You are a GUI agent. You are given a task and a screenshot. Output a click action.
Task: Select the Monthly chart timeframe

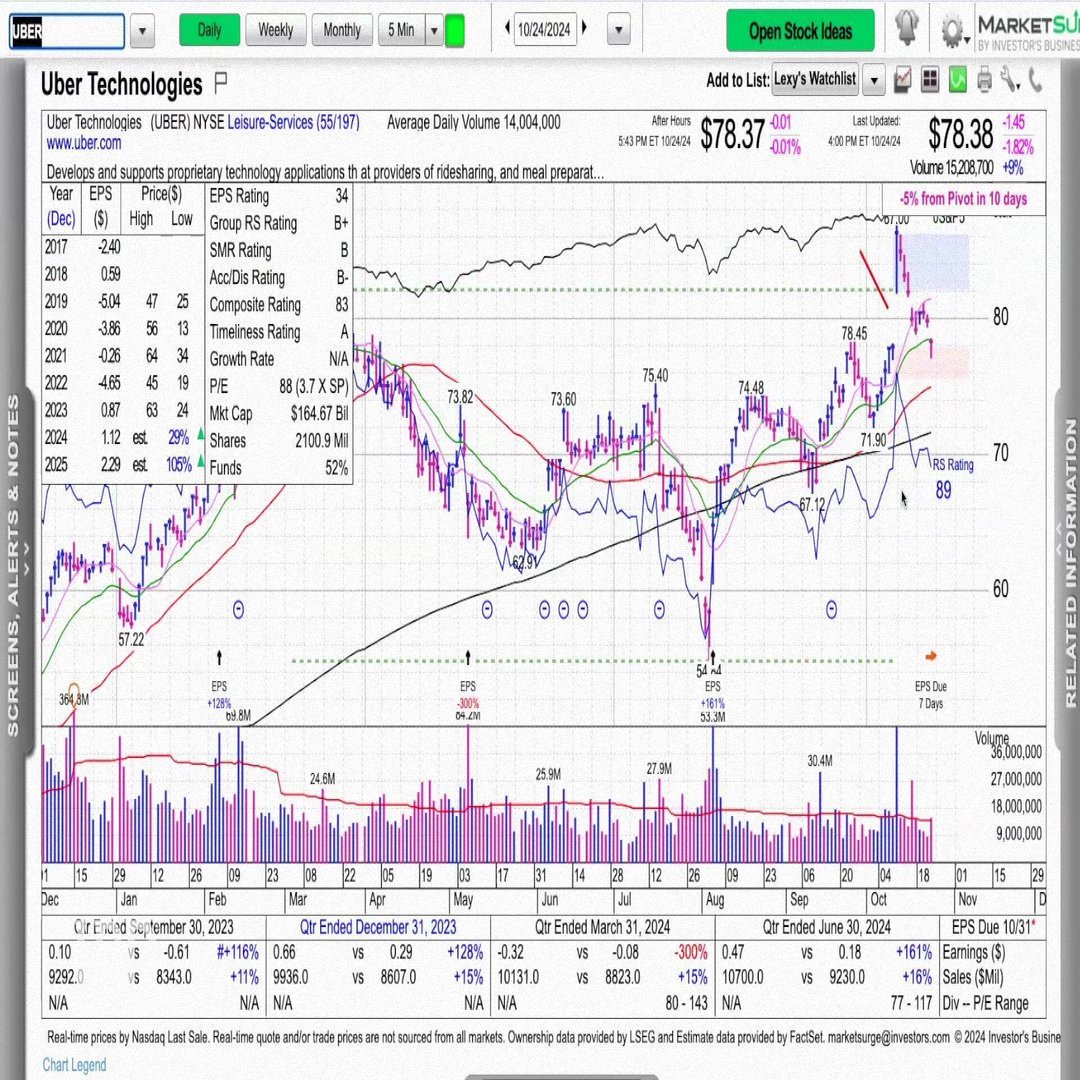point(342,30)
